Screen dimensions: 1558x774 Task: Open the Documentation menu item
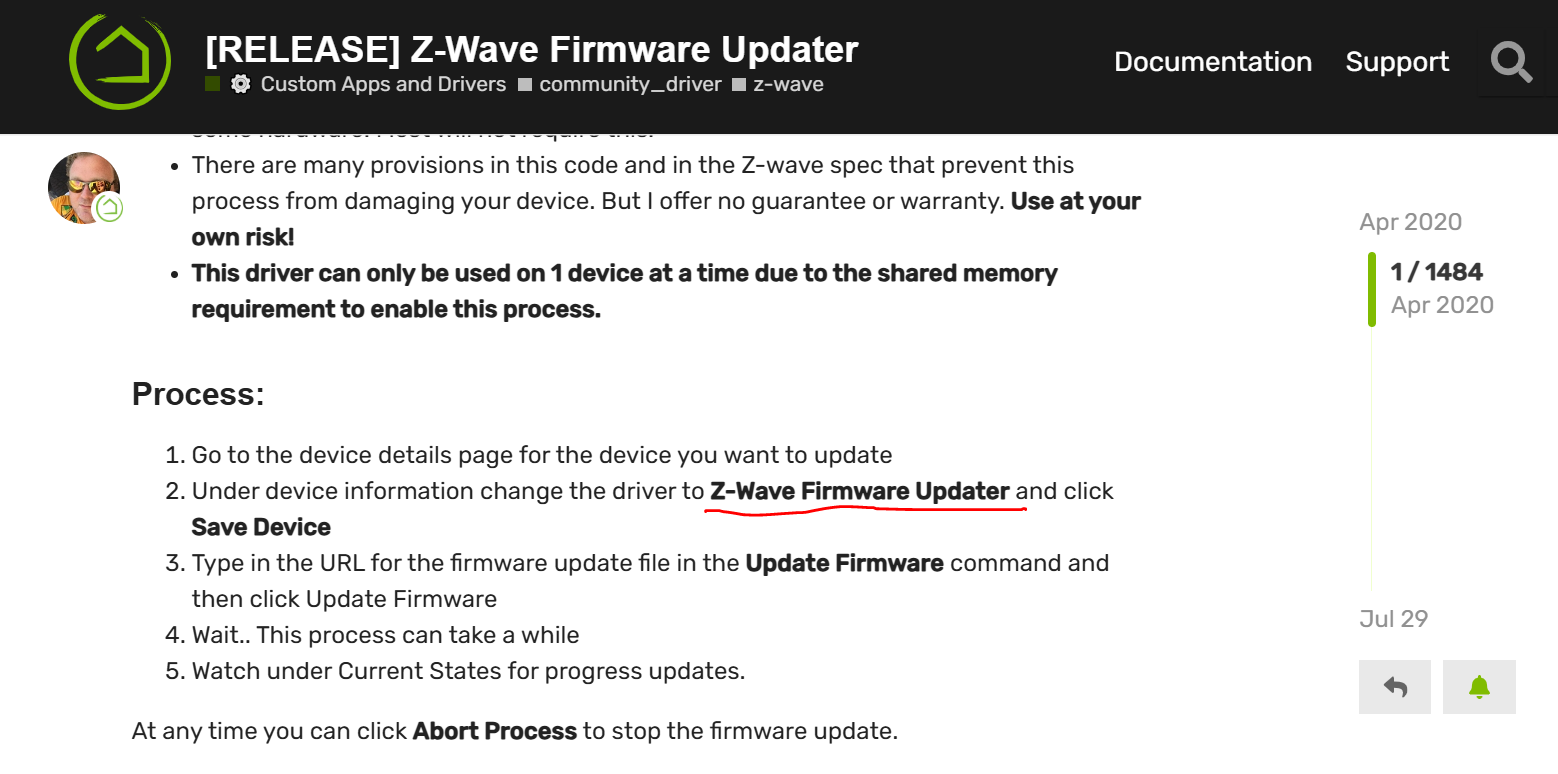1213,62
